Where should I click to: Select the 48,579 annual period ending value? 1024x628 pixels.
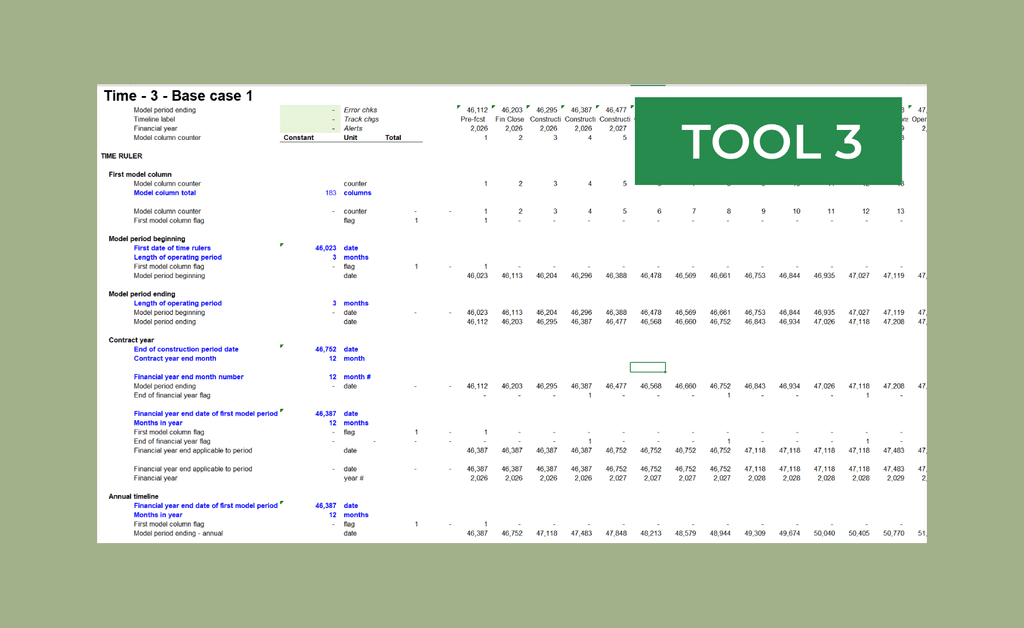click(685, 533)
